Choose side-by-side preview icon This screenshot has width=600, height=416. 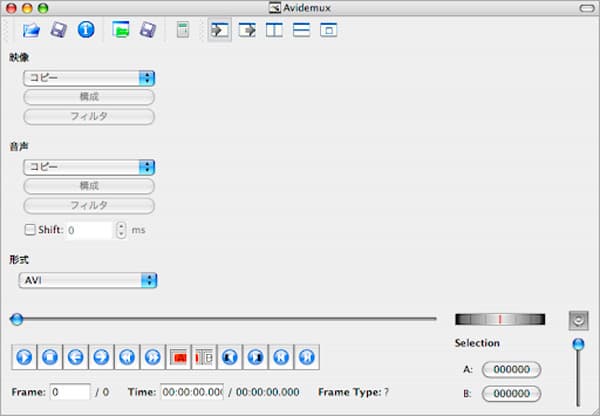(x=274, y=30)
